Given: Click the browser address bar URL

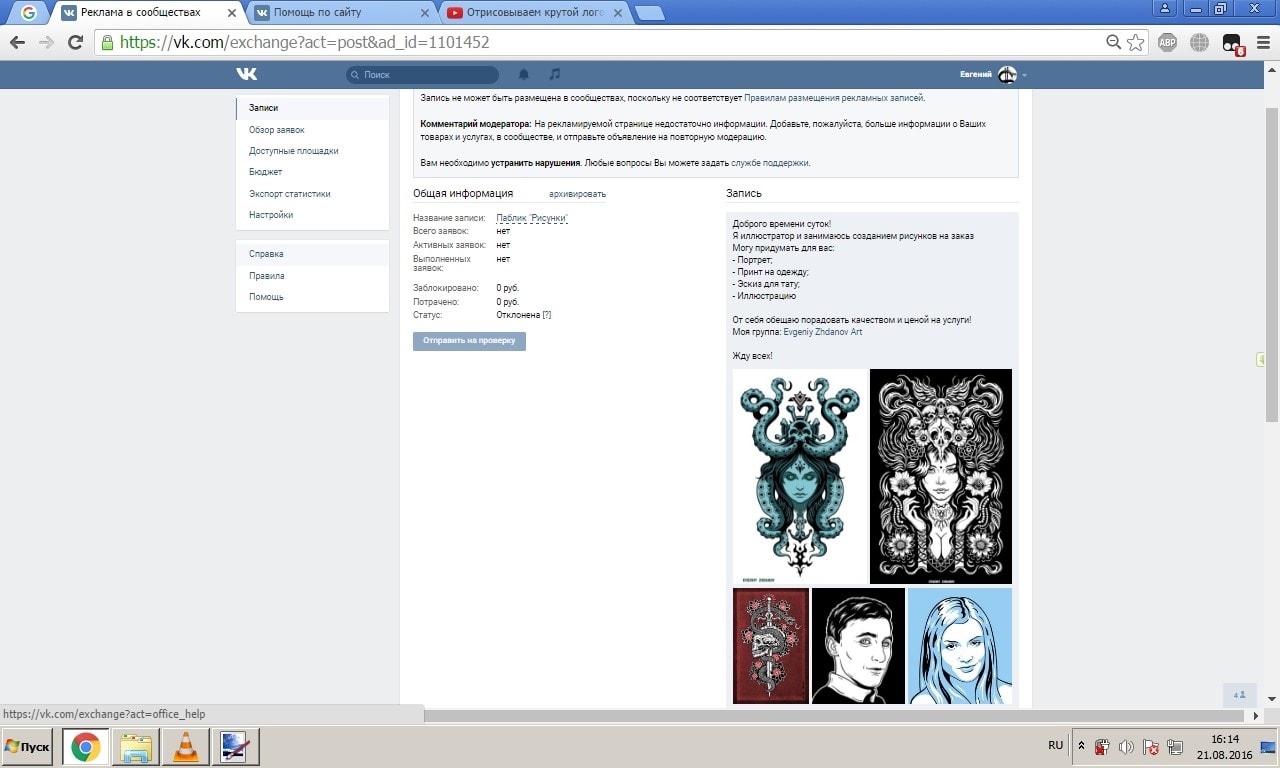Looking at the screenshot, I should click(x=304, y=42).
